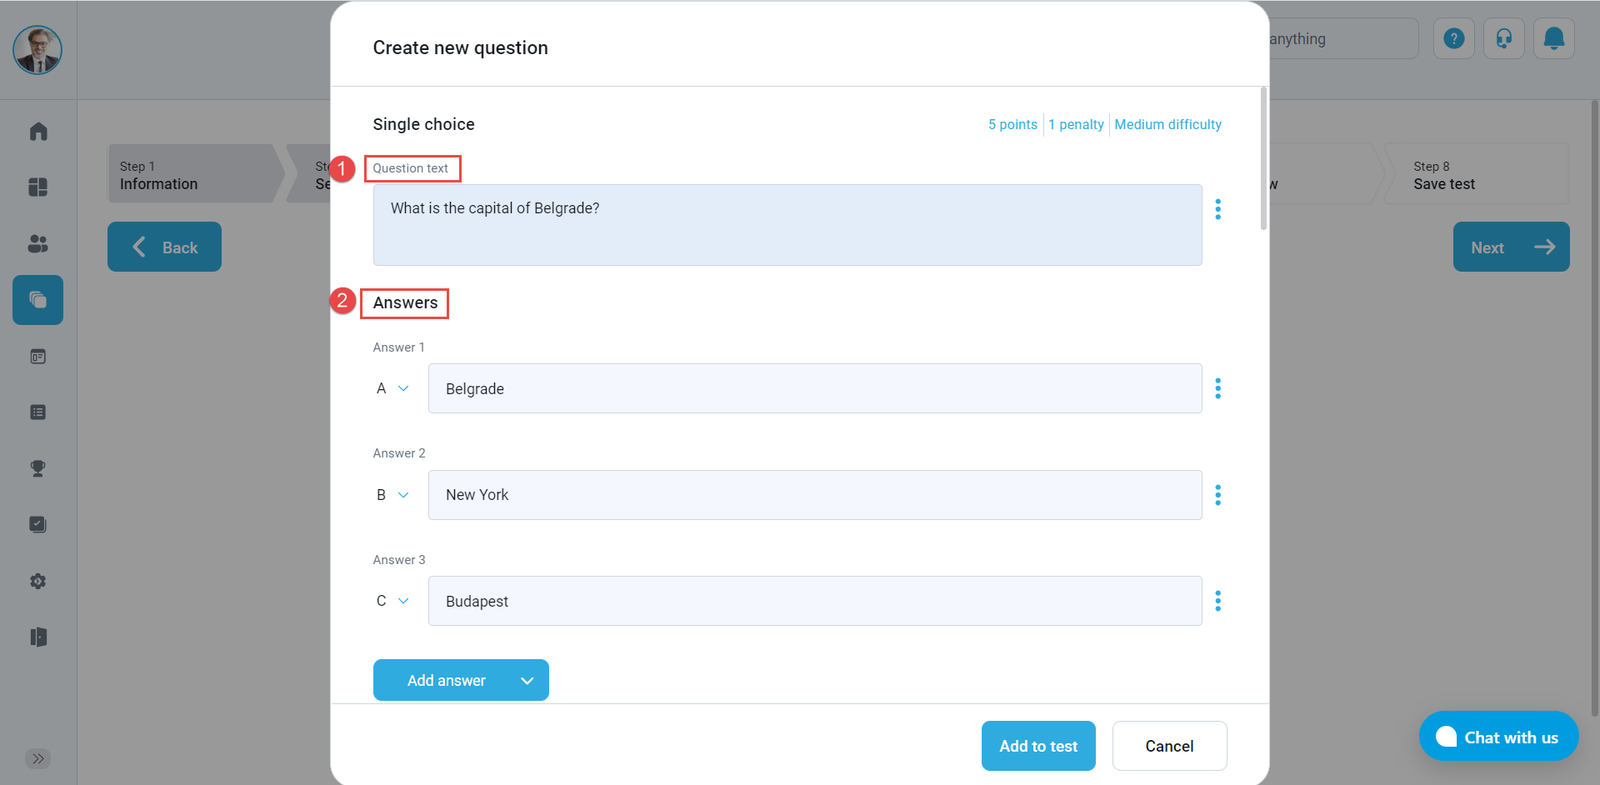Click the 5 points link
Image resolution: width=1600 pixels, height=785 pixels.
click(1012, 125)
